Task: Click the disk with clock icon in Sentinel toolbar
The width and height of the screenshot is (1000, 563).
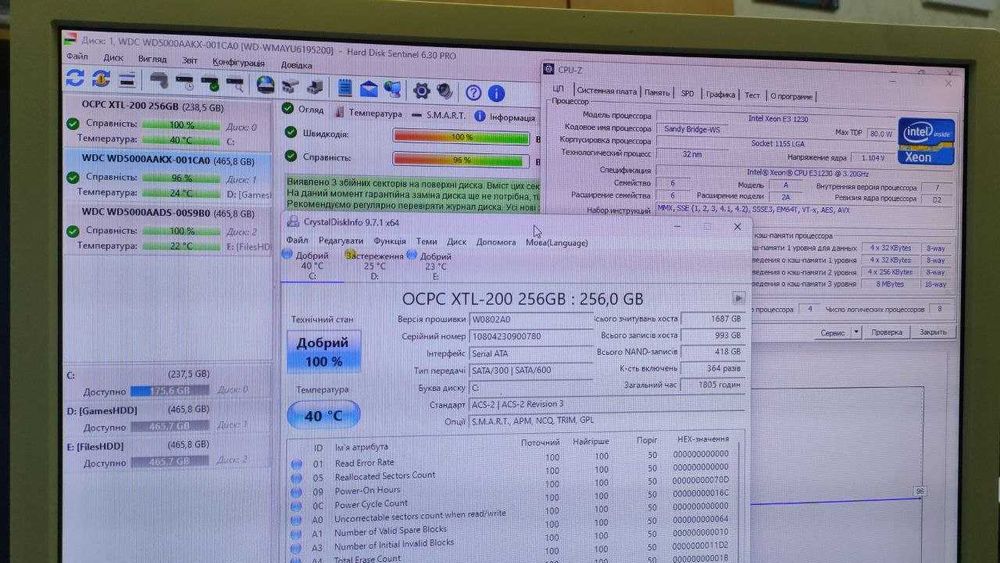Action: pyautogui.click(x=185, y=82)
